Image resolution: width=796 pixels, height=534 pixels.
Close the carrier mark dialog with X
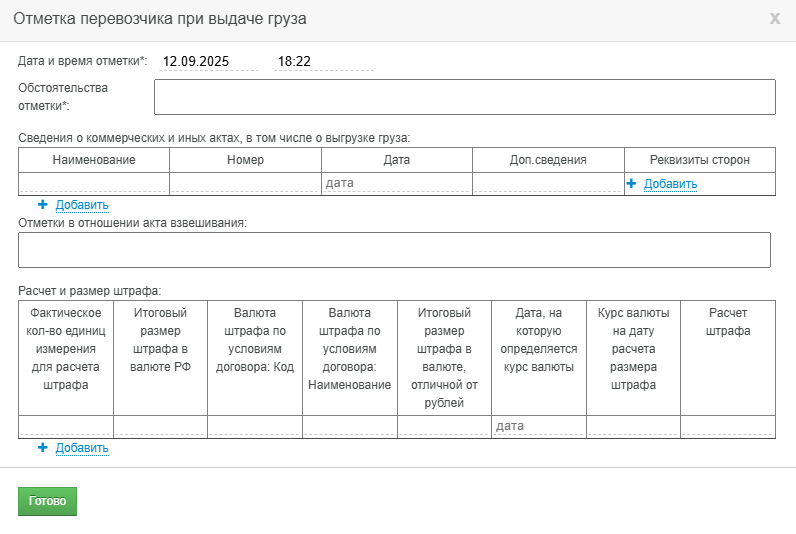(774, 19)
